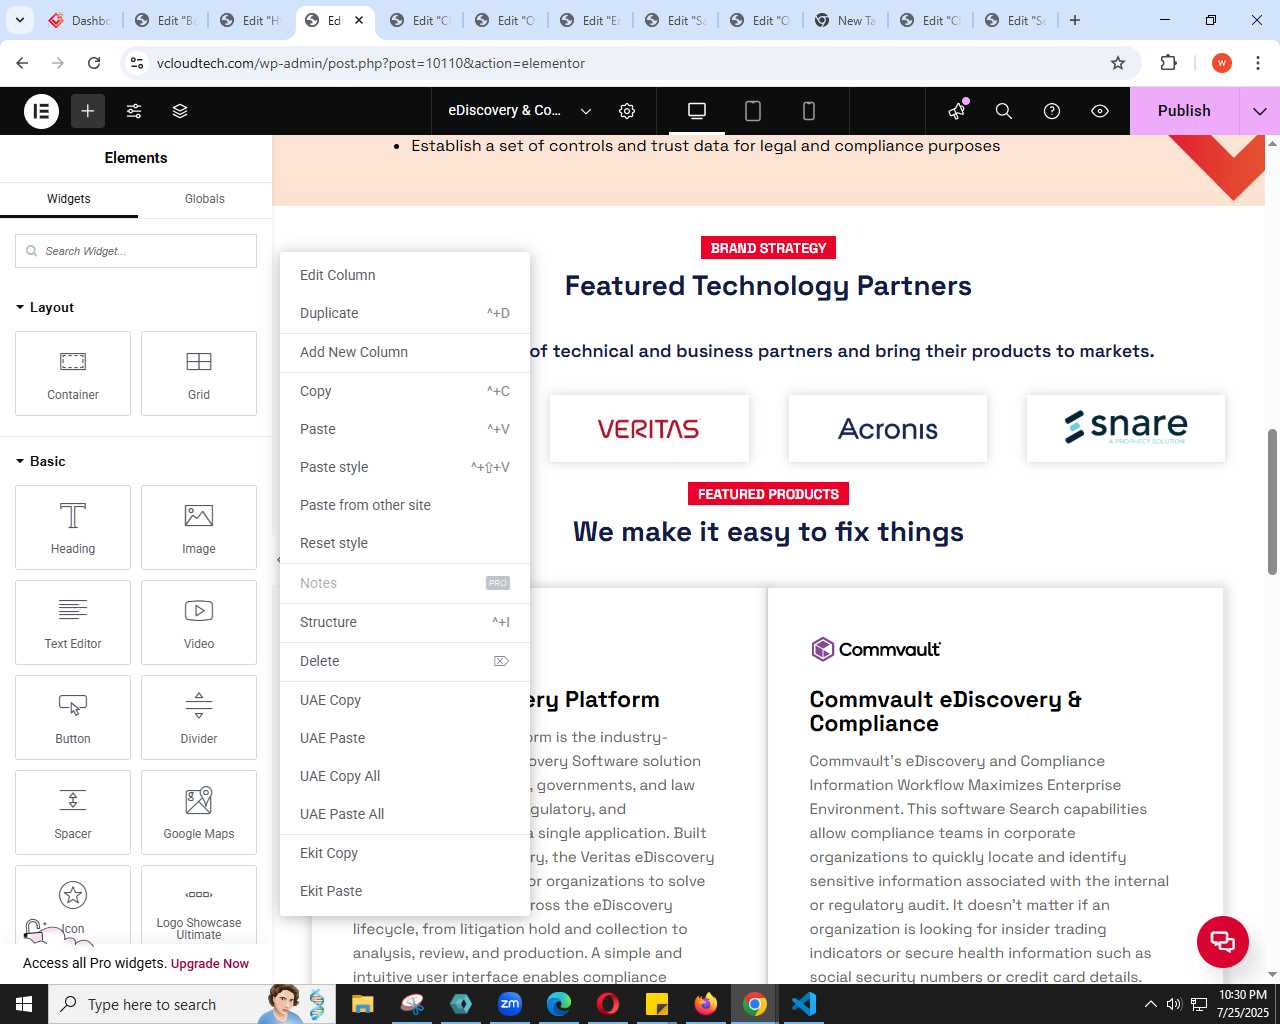Viewport: 1280px width, 1024px height.
Task: Open the eDiscovery & Co... document dropdown
Action: pyautogui.click(x=520, y=111)
